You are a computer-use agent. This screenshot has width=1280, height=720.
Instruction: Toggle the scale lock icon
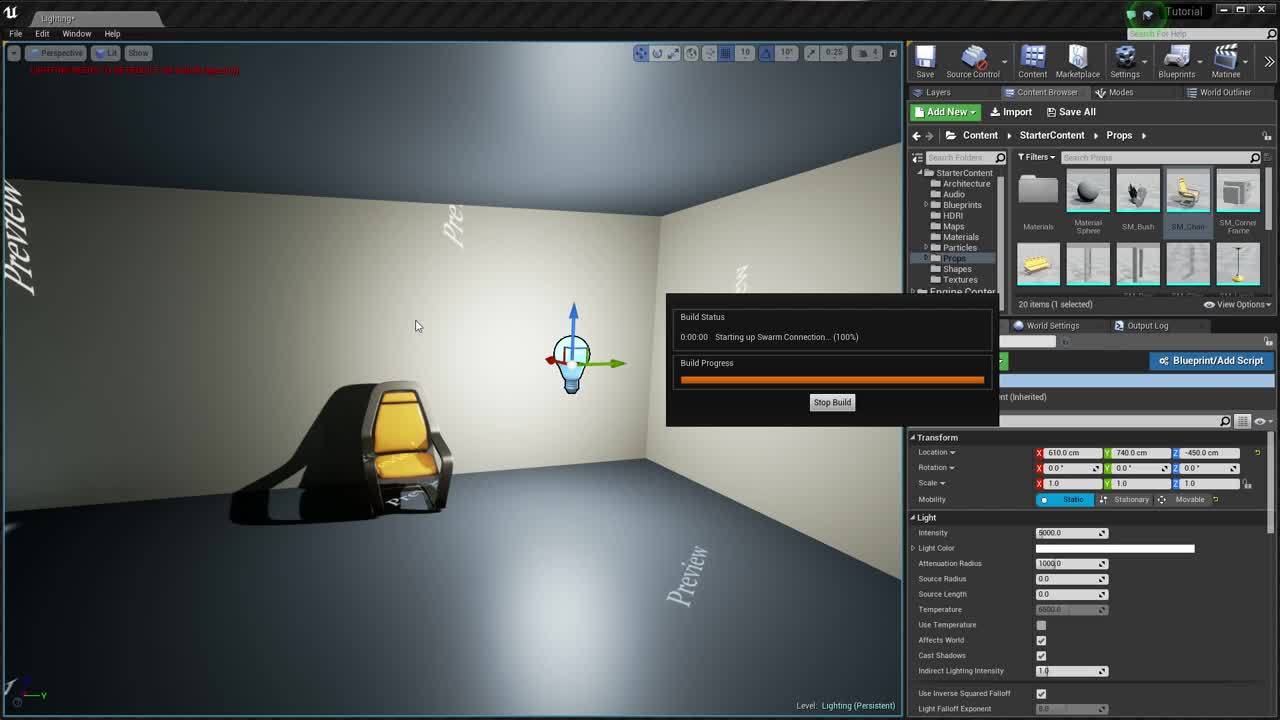1247,484
